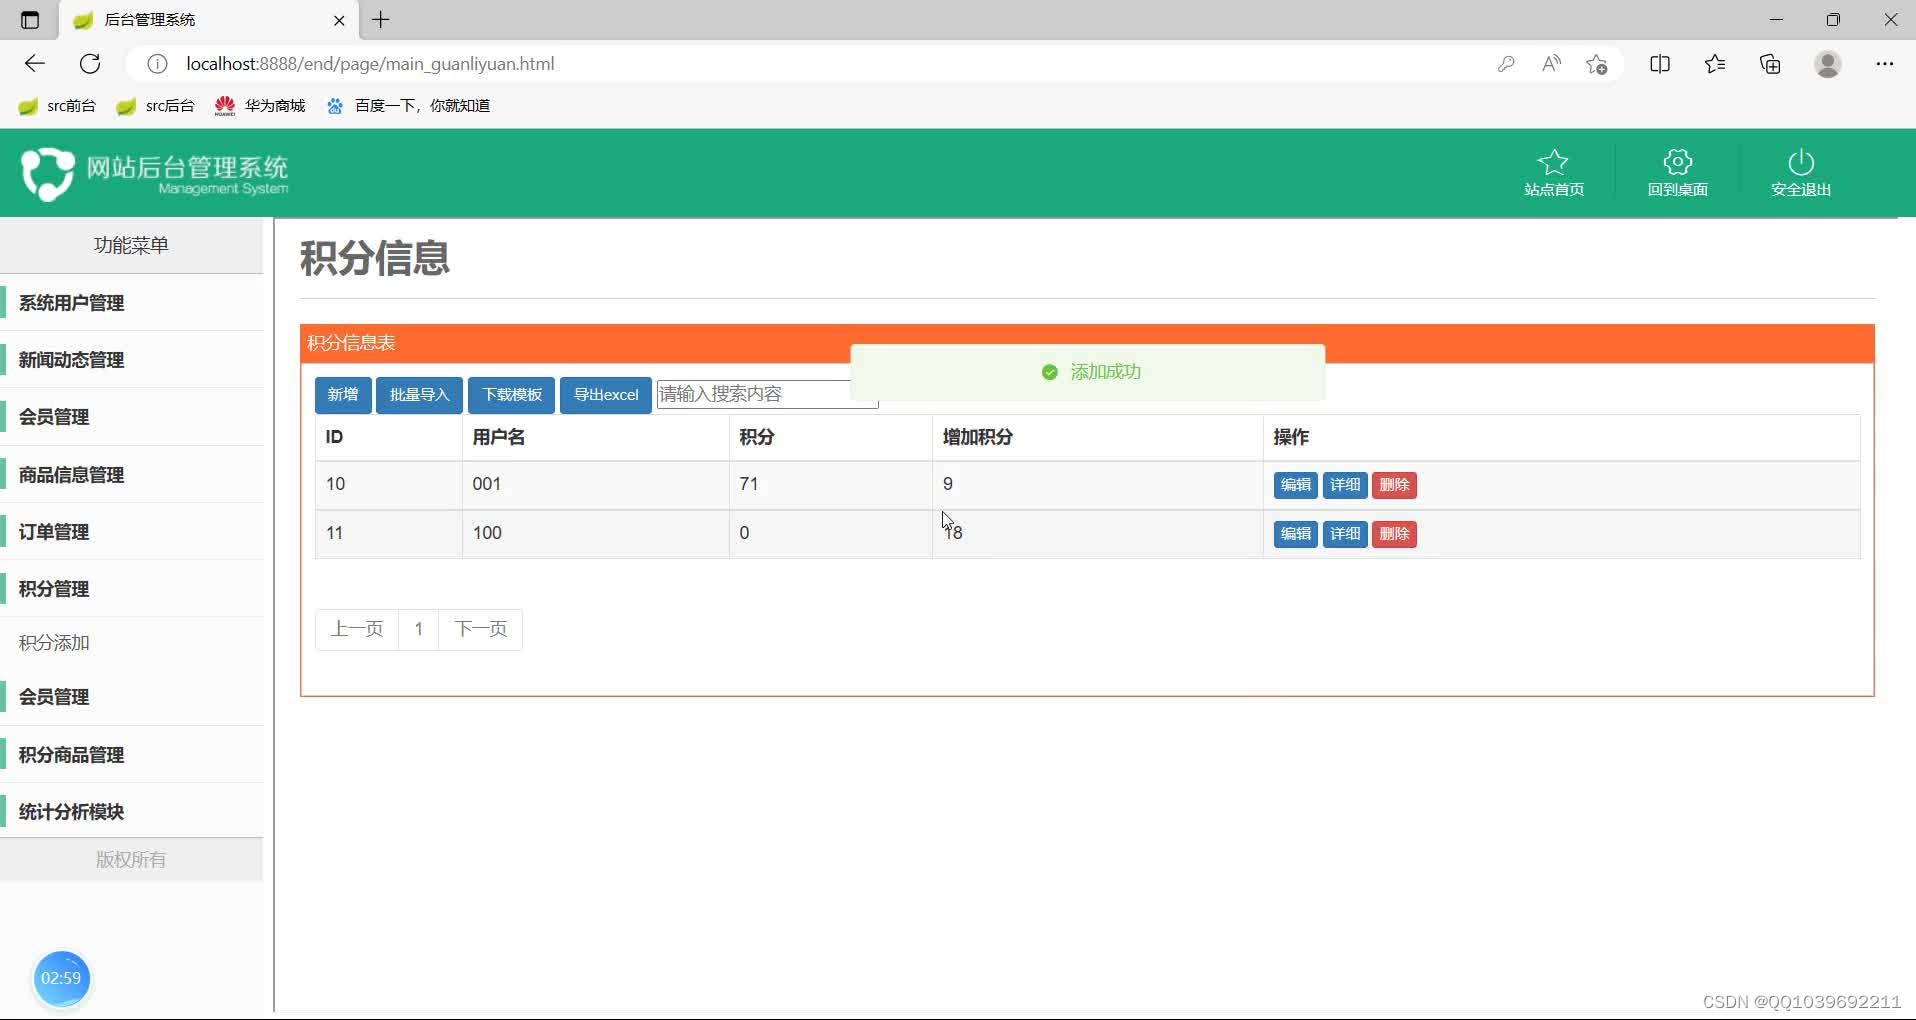Expand 会员管理 menu below 积分添加
This screenshot has width=1916, height=1020.
132,697
